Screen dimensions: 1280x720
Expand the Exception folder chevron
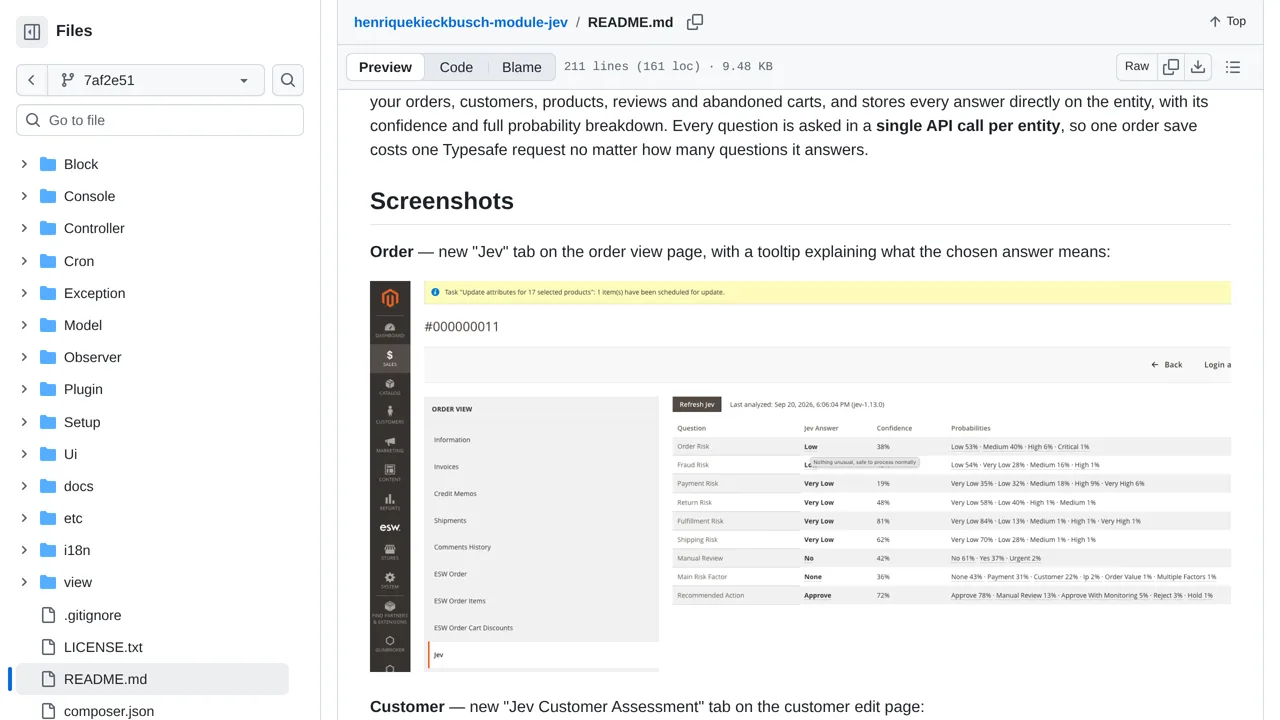pos(24,293)
